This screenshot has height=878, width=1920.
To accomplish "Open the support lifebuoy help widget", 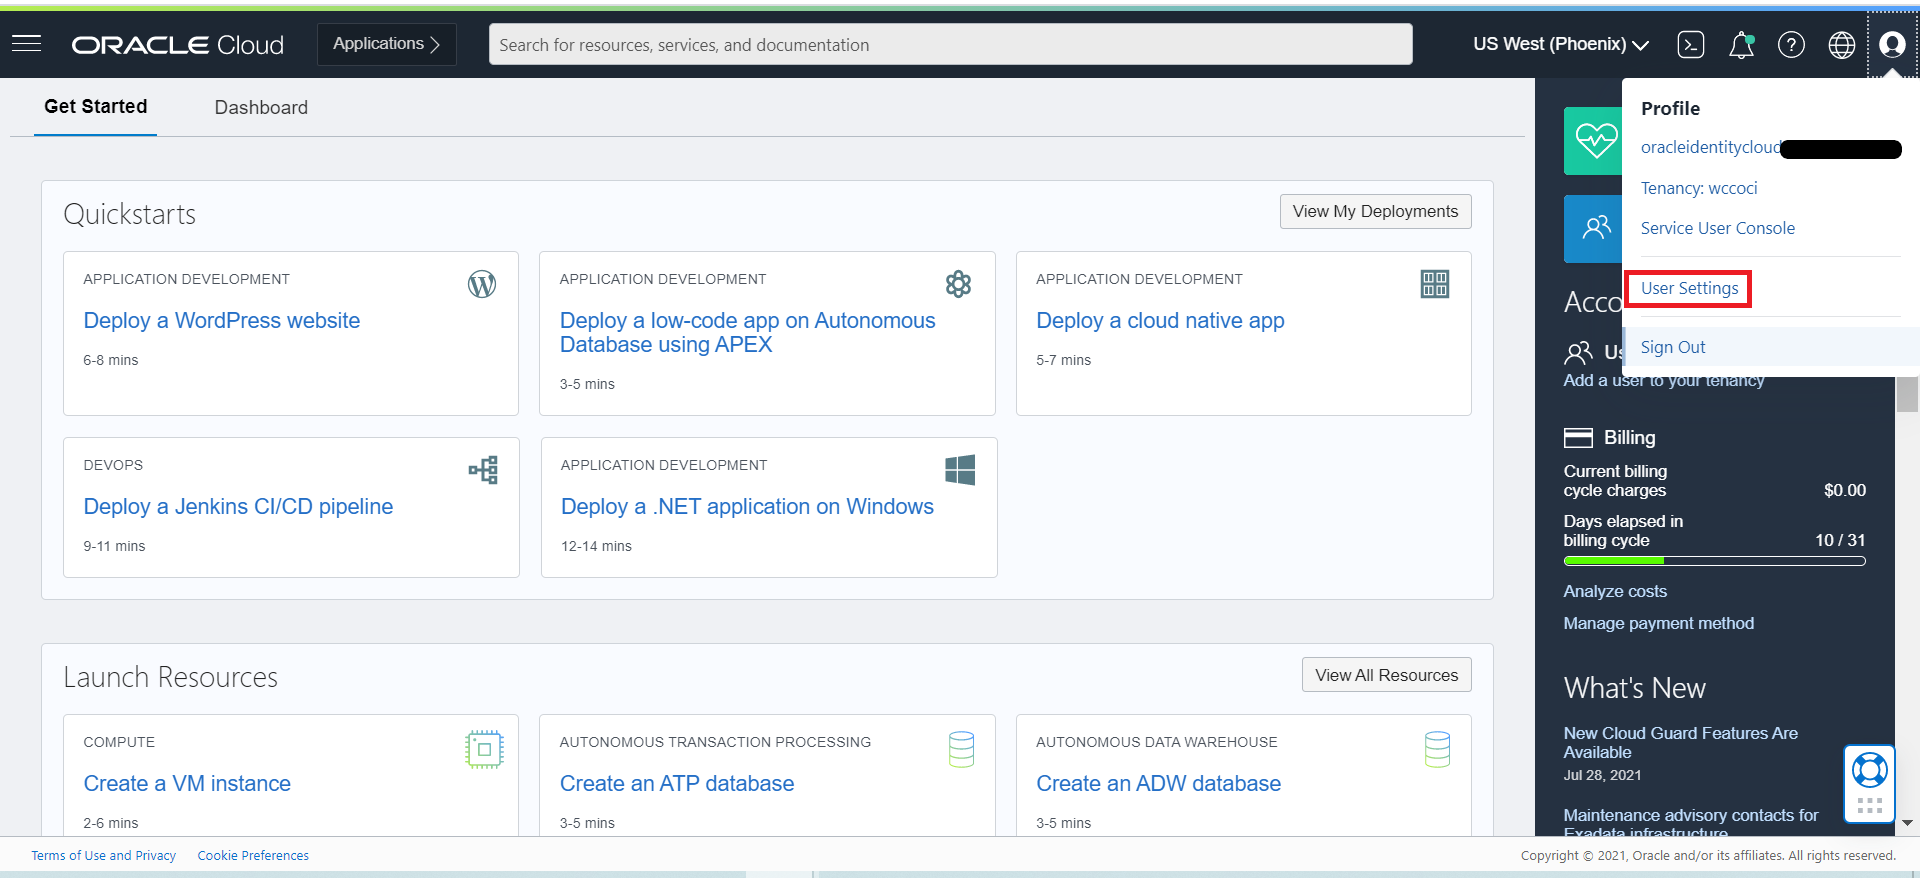I will tap(1869, 770).
